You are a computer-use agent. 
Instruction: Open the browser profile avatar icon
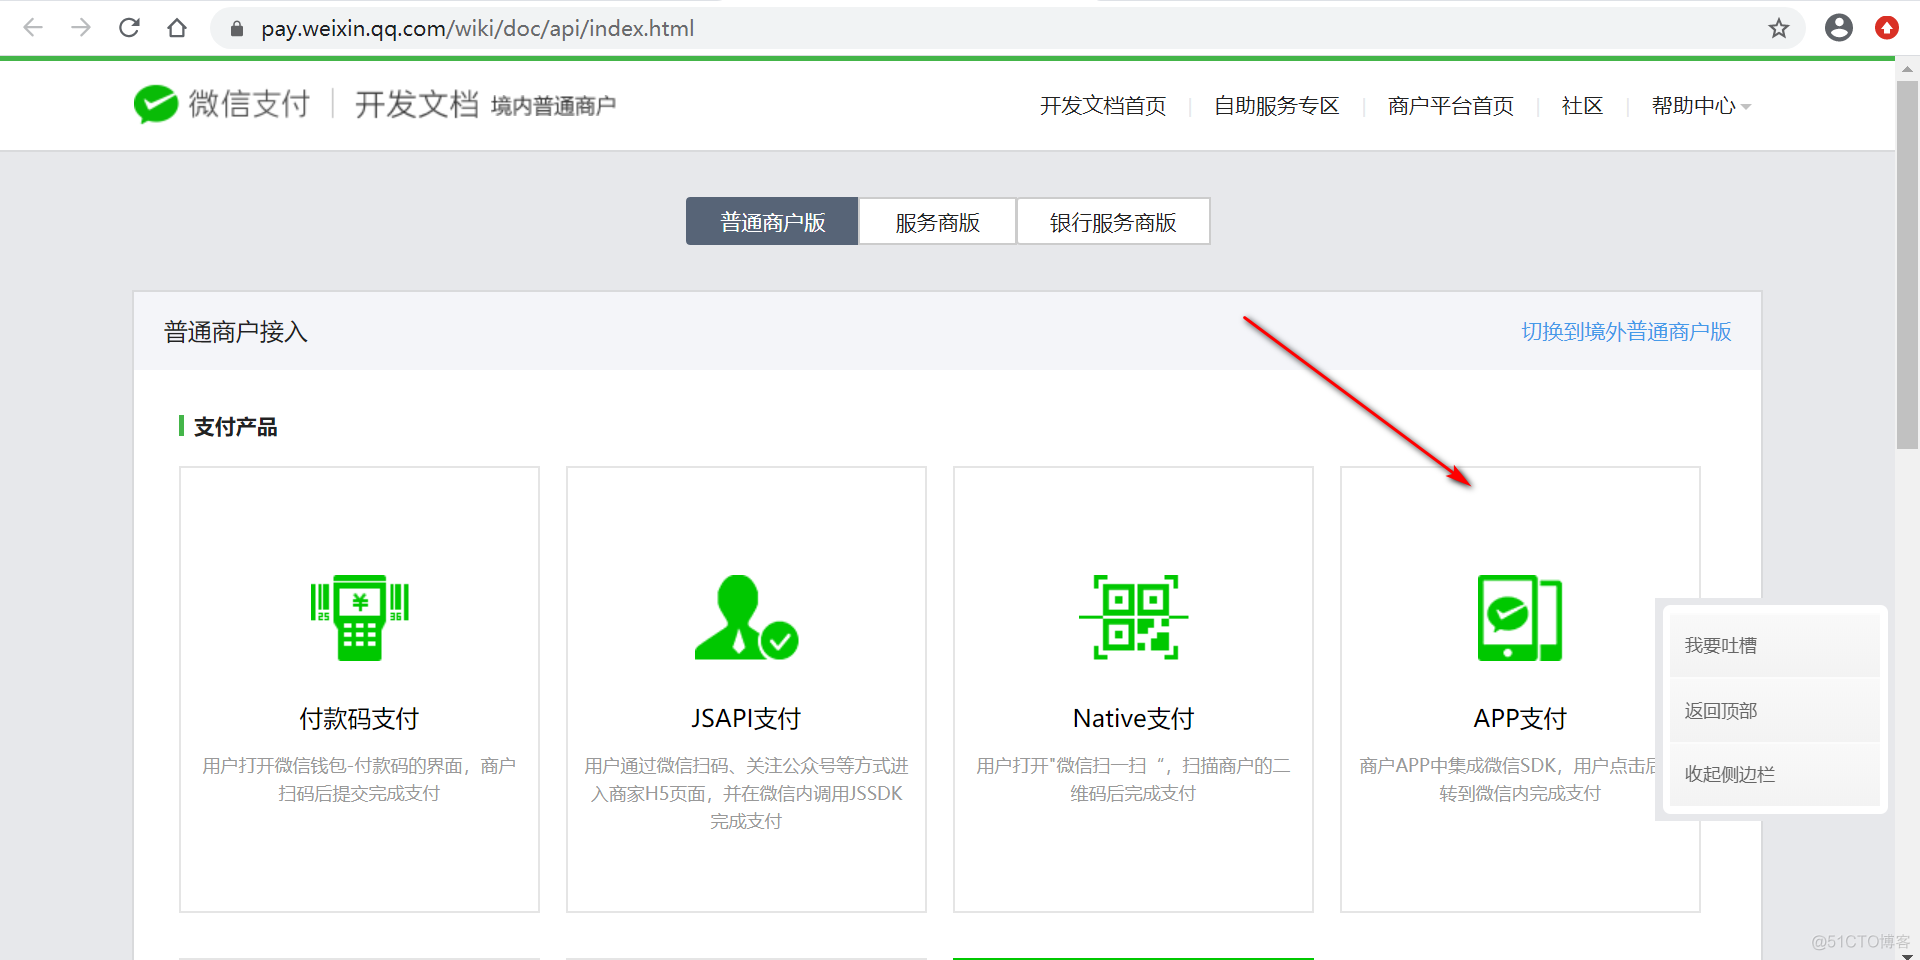(x=1838, y=28)
